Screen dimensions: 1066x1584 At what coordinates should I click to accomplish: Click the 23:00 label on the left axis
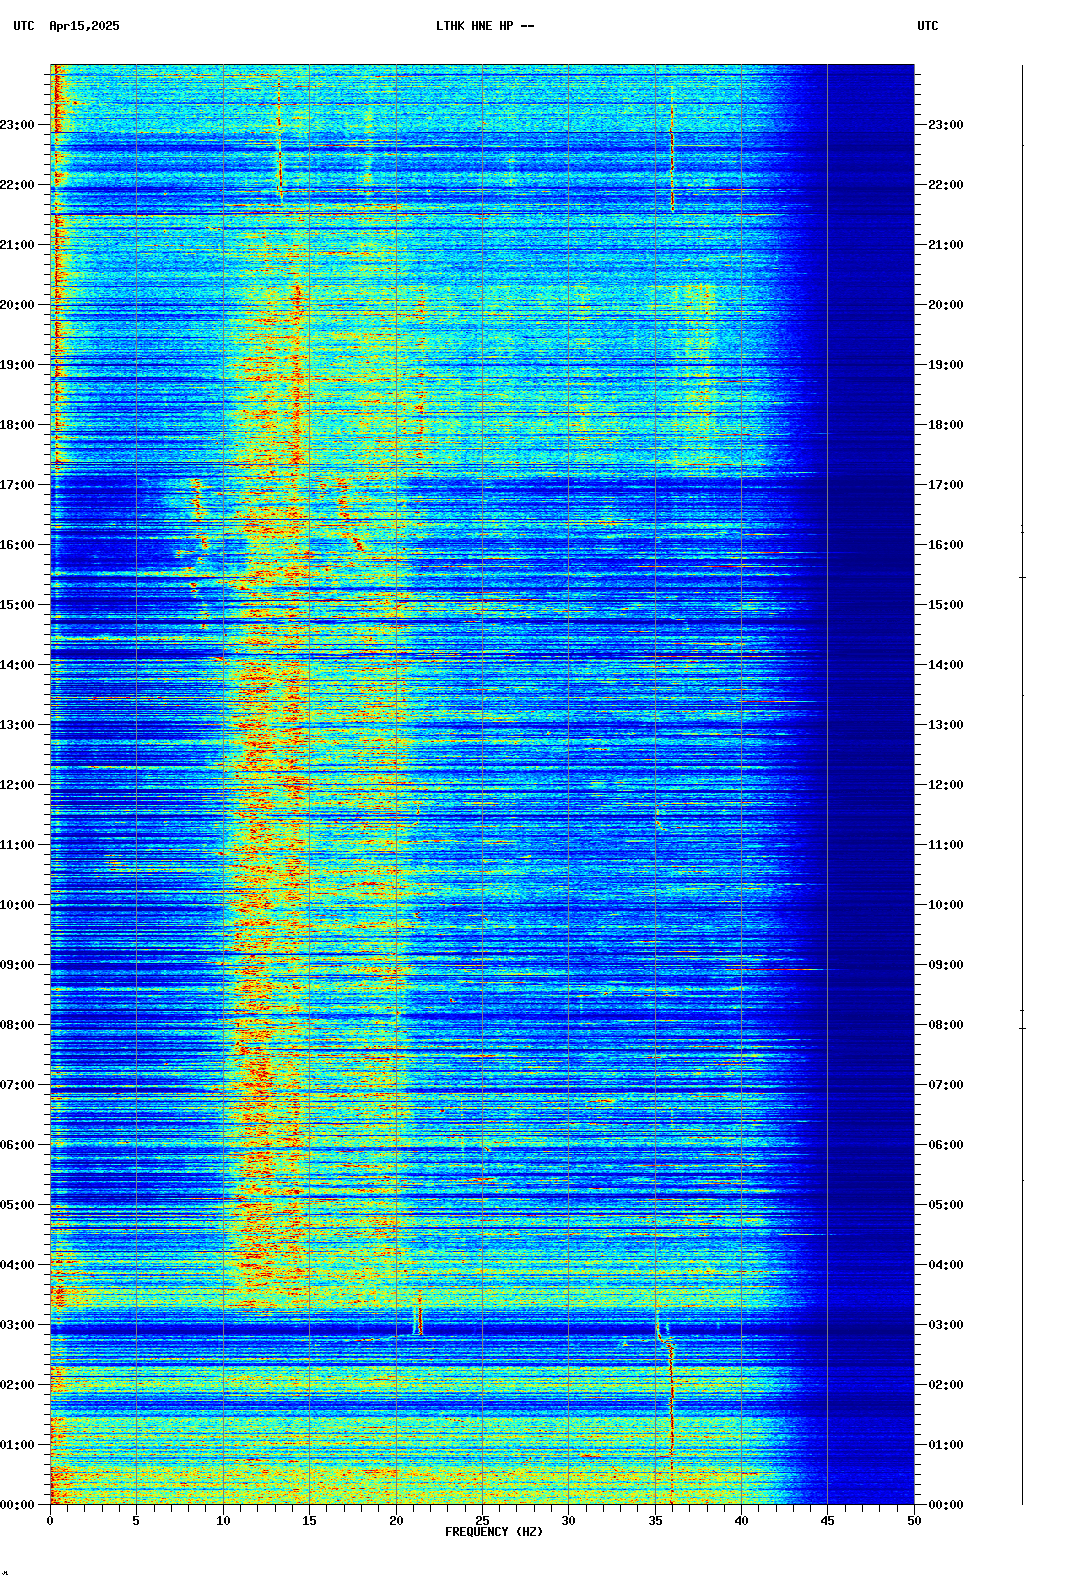pos(18,125)
